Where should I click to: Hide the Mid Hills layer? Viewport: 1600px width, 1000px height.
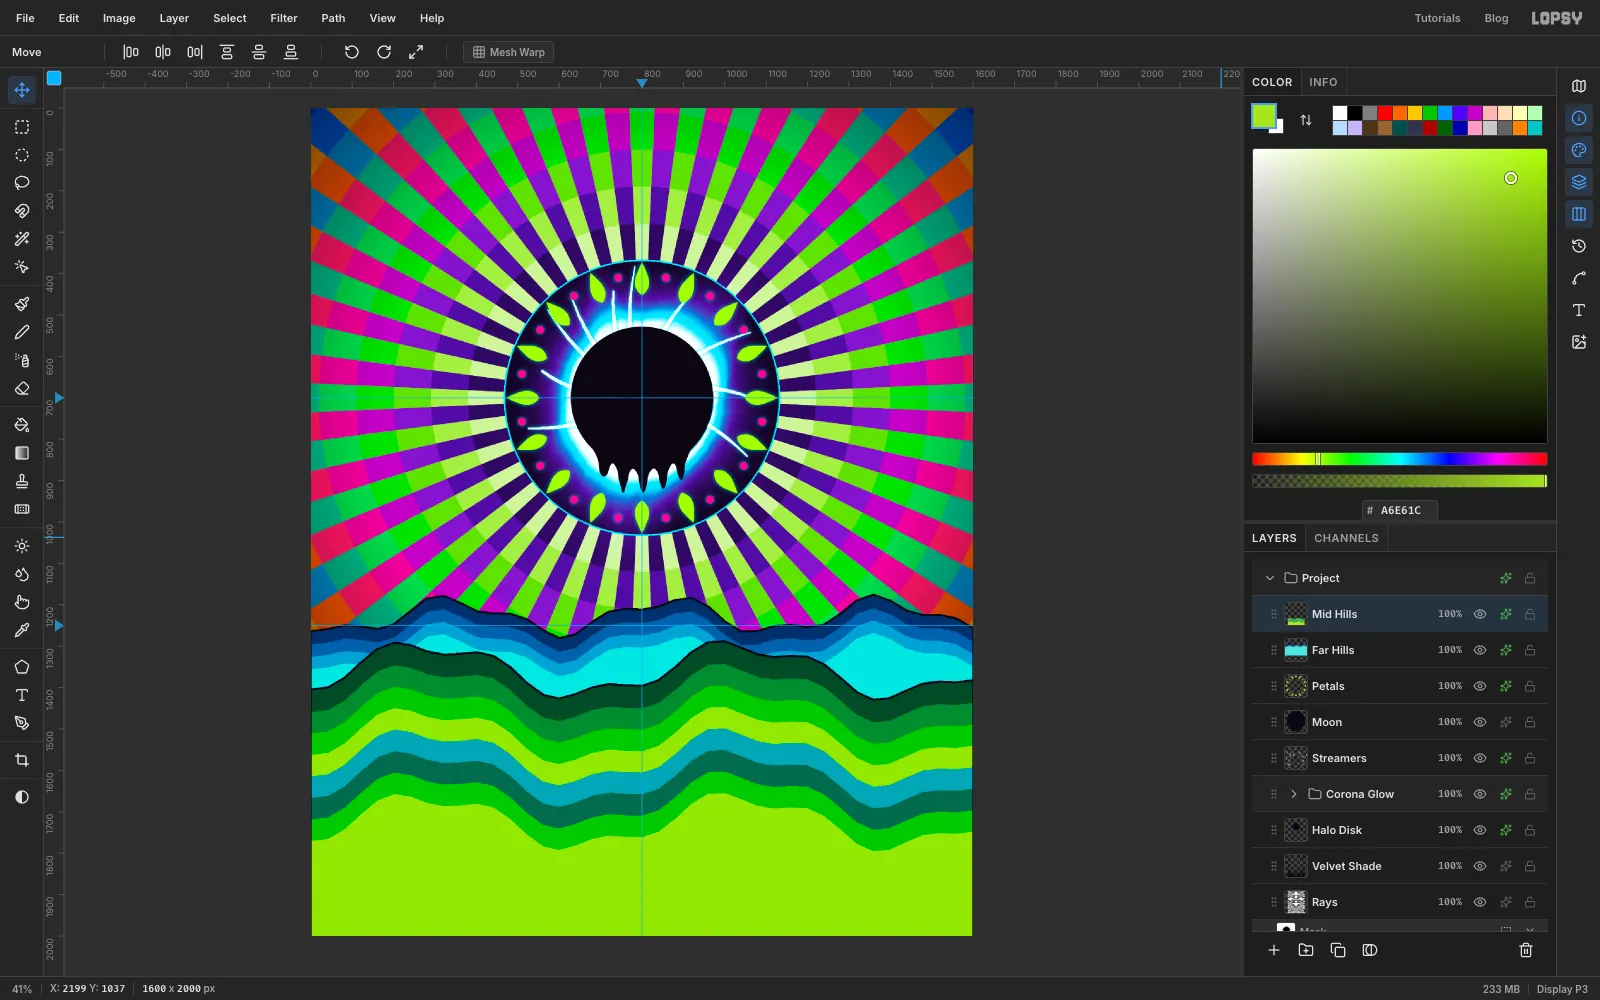[1480, 614]
